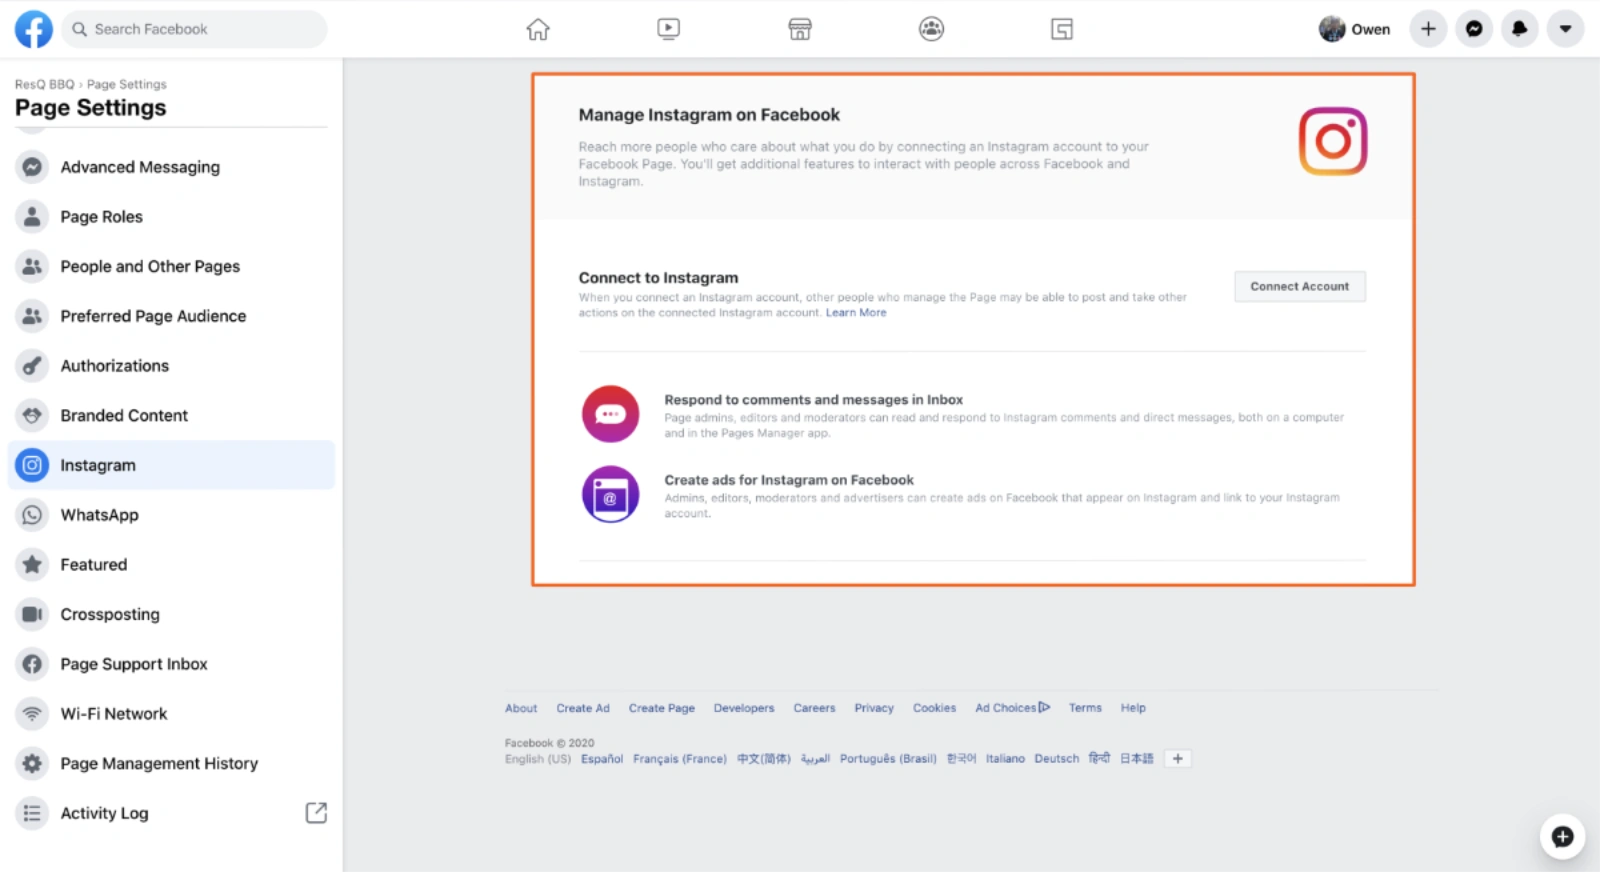Click the floating new message button
Viewport: 1600px width, 872px height.
[x=1563, y=836]
